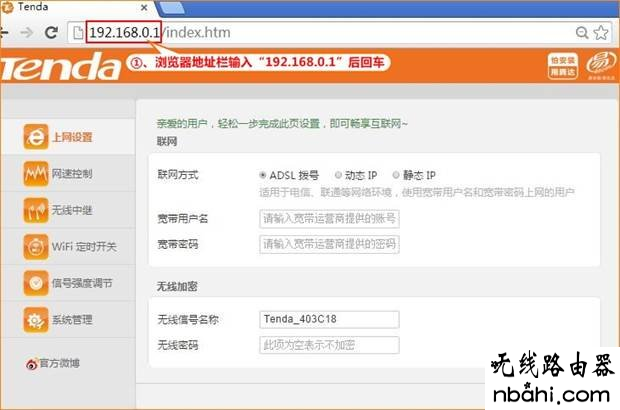Open the 无线中继 wireless repeater icon
620x410 pixels.
click(36, 210)
